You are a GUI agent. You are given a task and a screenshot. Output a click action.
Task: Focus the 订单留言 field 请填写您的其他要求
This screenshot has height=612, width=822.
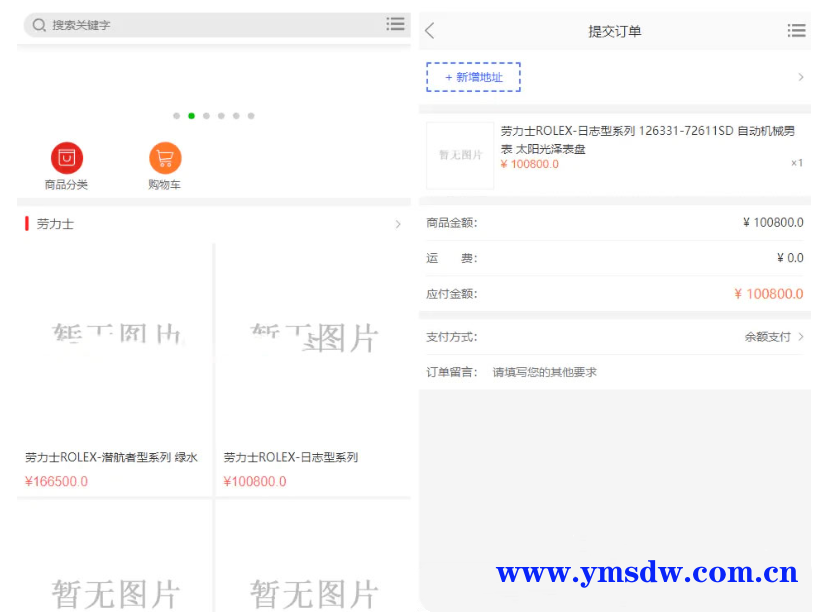[x=544, y=372]
